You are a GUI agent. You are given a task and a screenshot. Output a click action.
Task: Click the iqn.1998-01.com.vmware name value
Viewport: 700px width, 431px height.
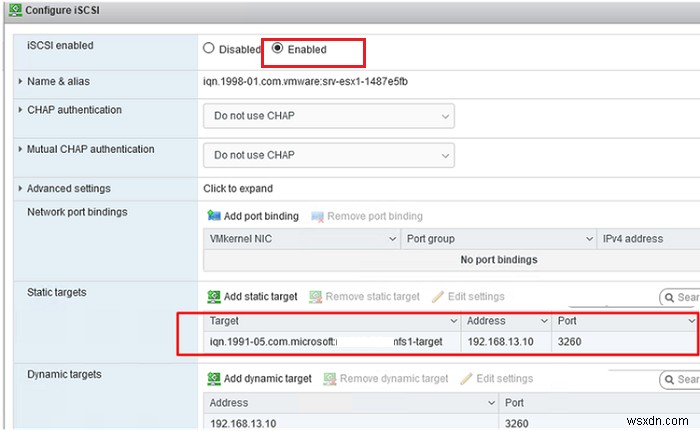coord(305,82)
